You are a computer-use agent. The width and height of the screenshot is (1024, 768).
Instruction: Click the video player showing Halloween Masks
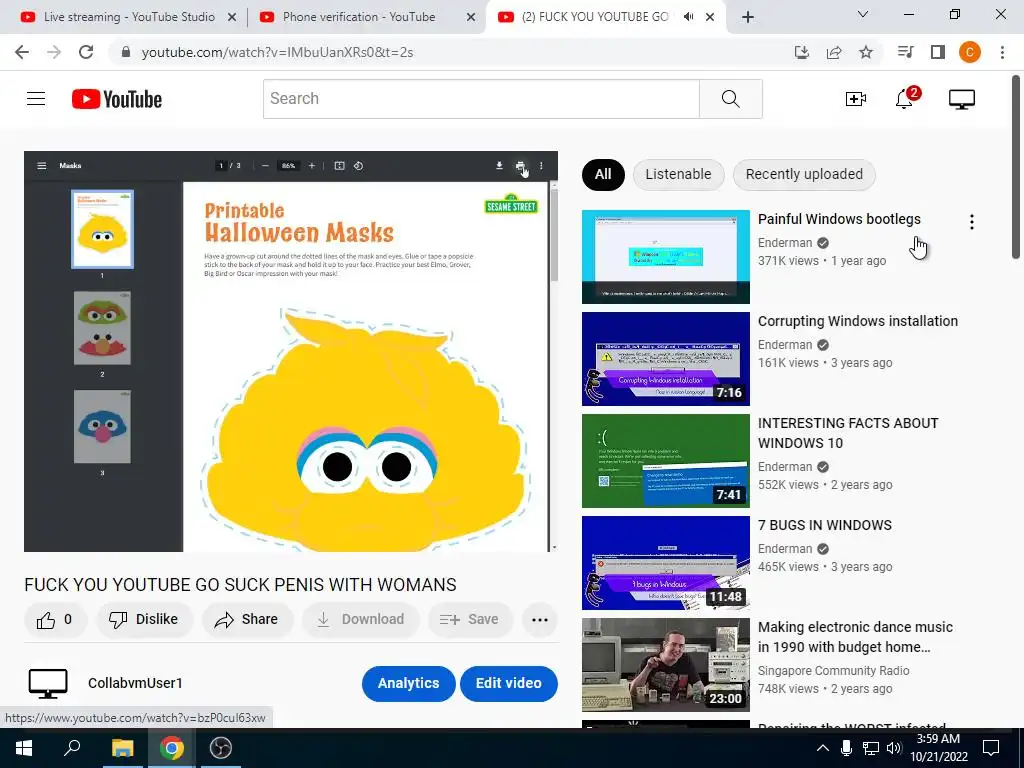point(291,351)
